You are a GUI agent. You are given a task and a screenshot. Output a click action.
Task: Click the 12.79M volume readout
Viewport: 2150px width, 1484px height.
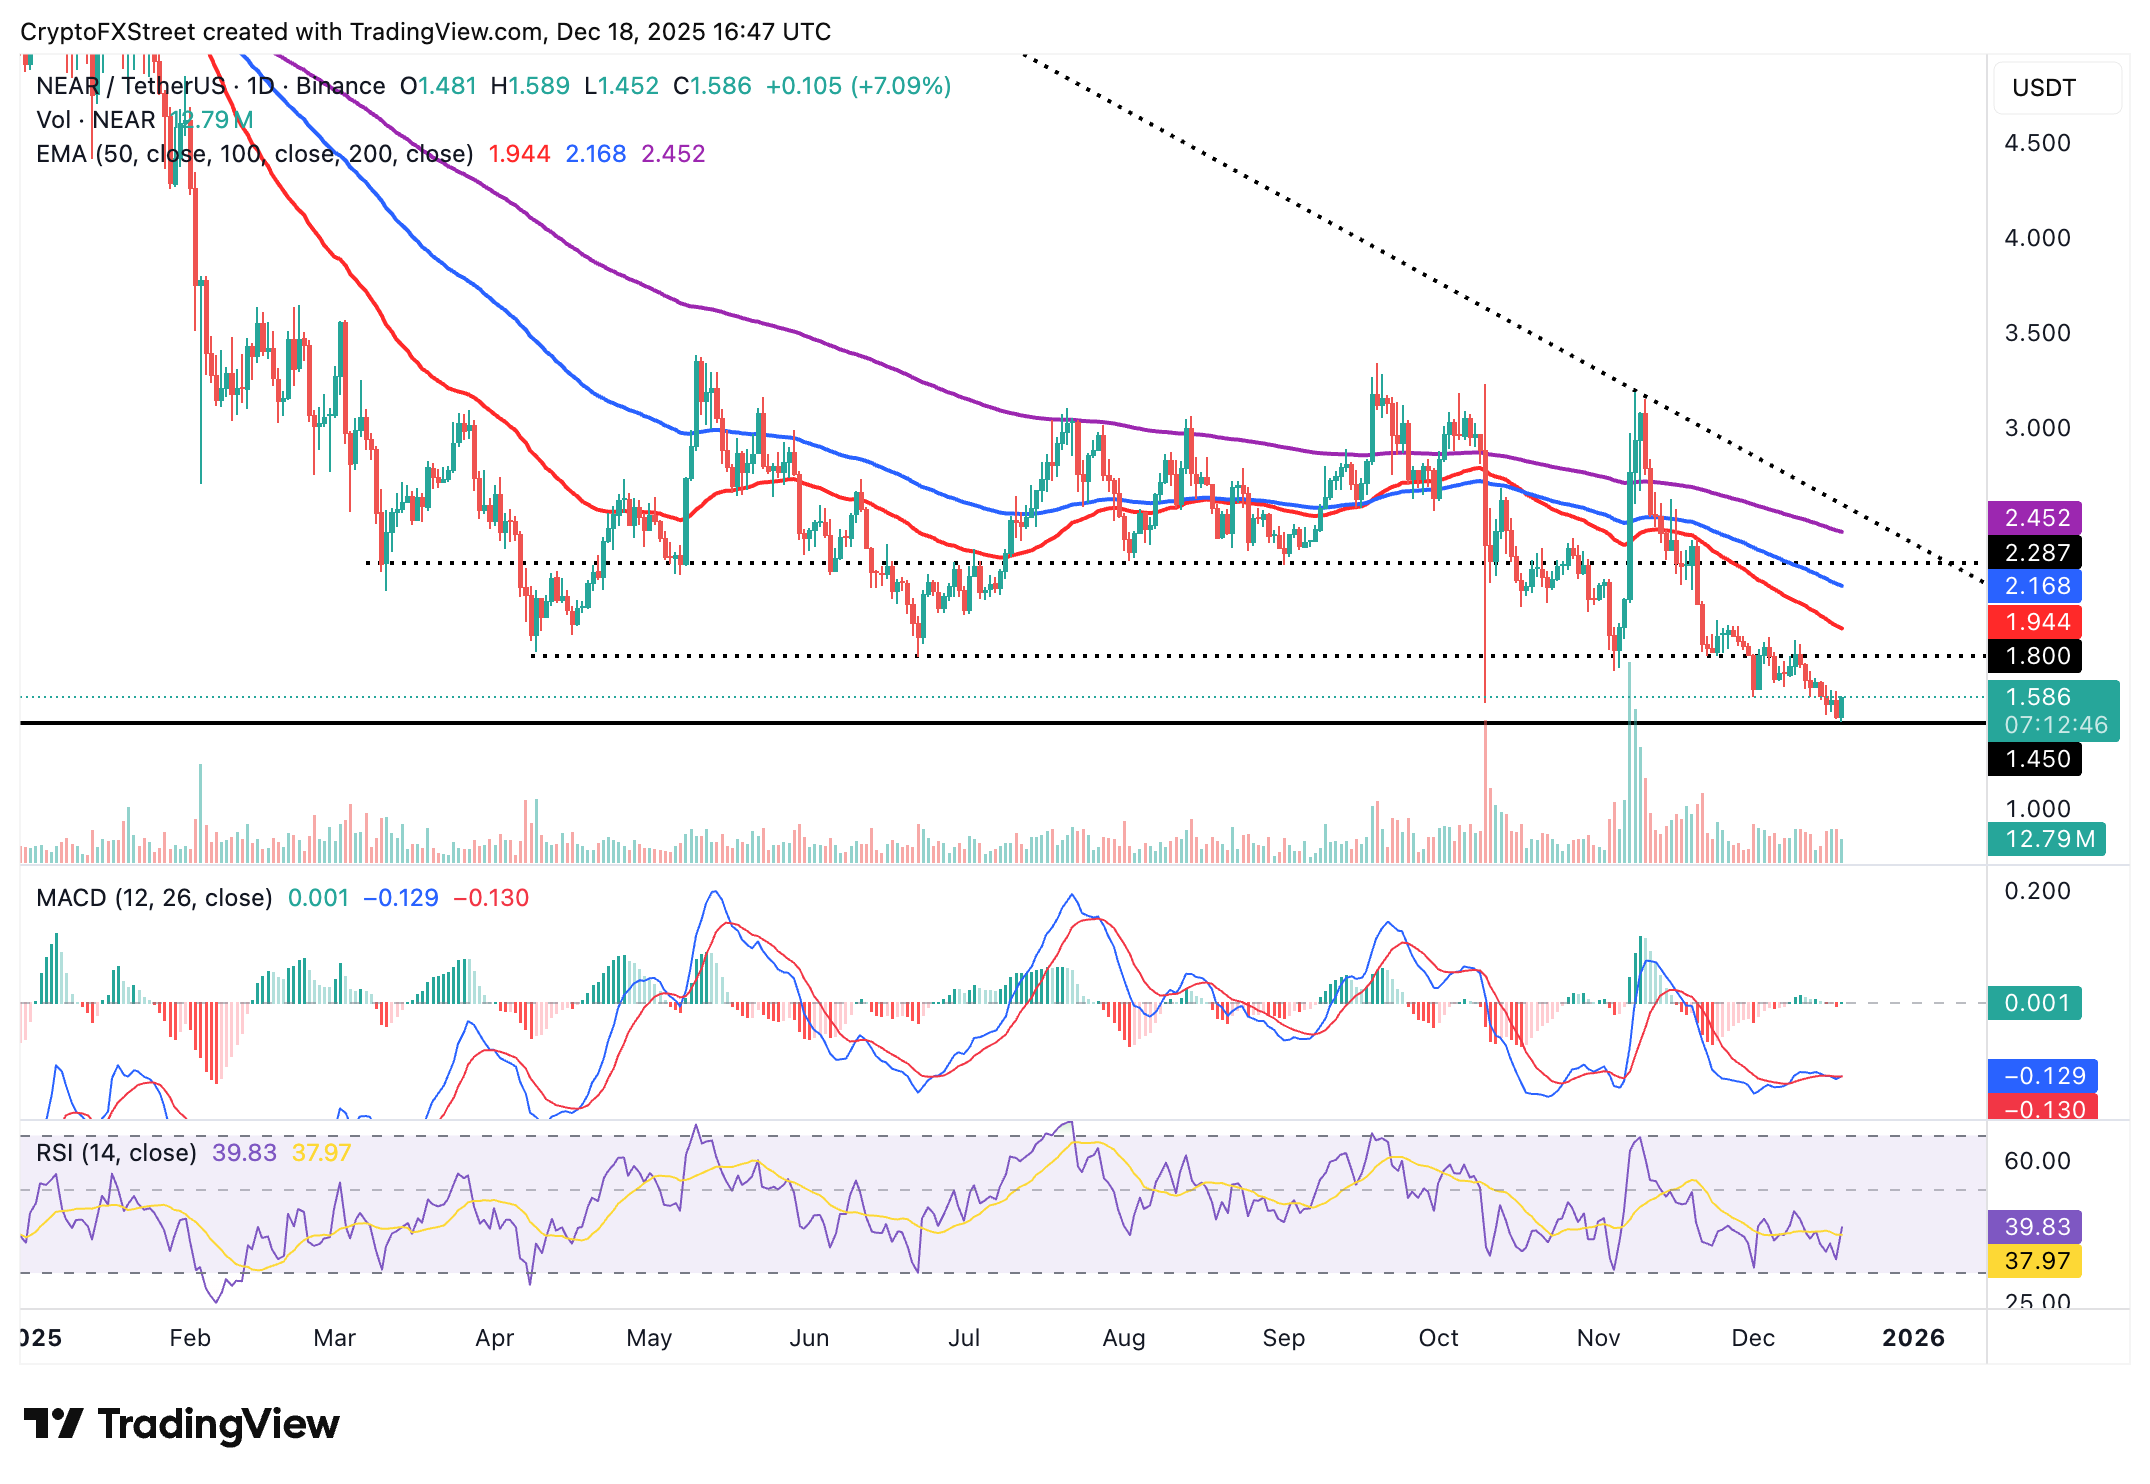pyautogui.click(x=2046, y=840)
